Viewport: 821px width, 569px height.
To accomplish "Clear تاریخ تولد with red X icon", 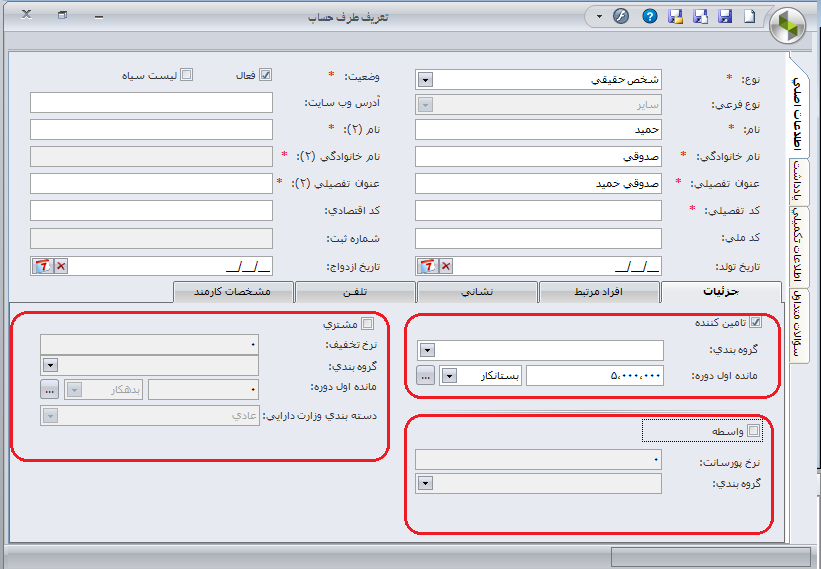I will [446, 266].
